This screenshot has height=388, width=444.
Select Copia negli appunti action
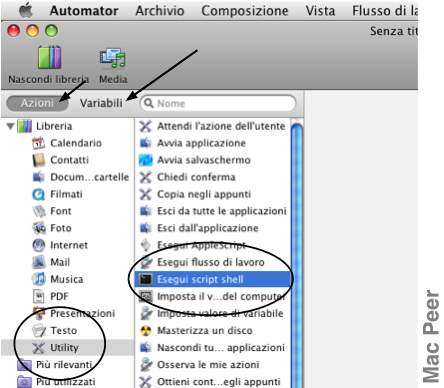tap(213, 194)
